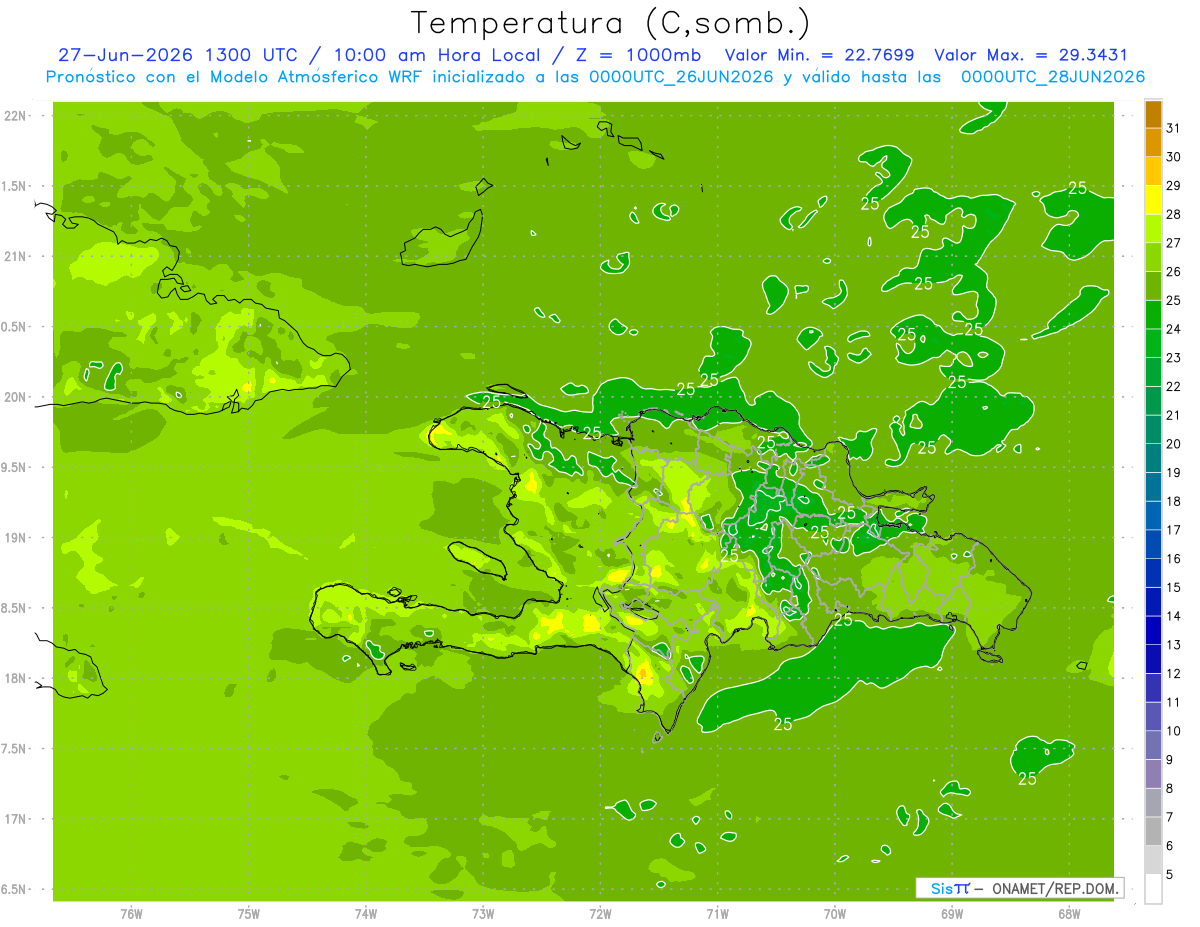
Task: Click the '12' label on the color legend
Action: tap(1174, 674)
